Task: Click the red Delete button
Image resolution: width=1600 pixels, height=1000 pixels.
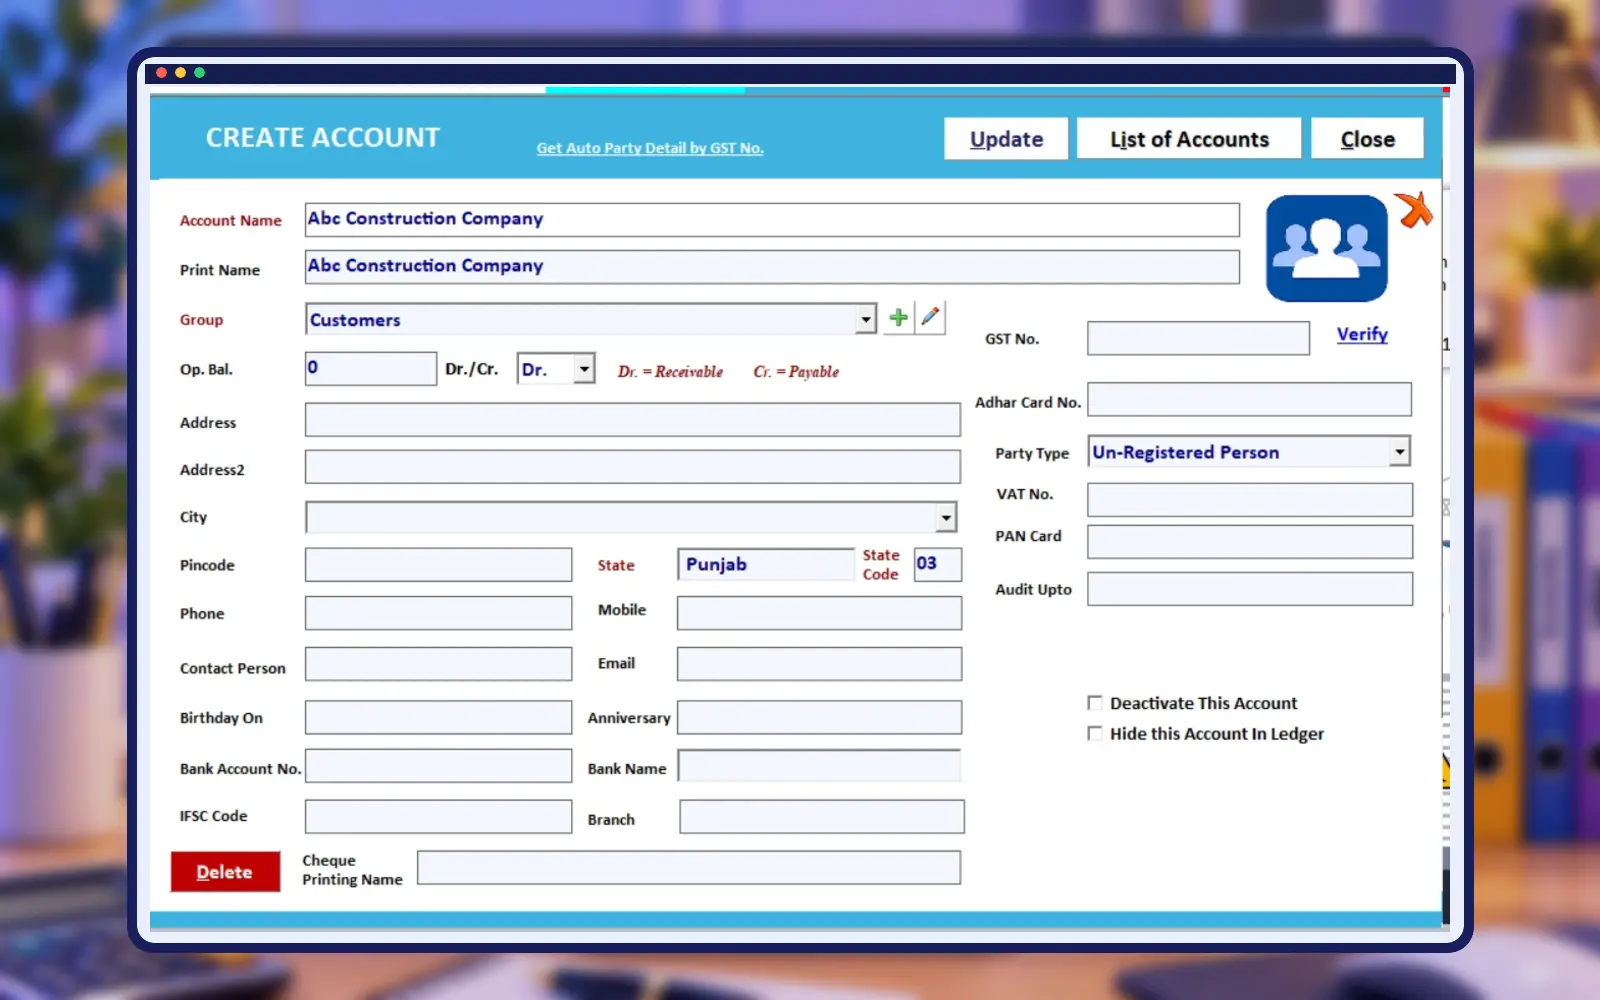Action: point(225,872)
